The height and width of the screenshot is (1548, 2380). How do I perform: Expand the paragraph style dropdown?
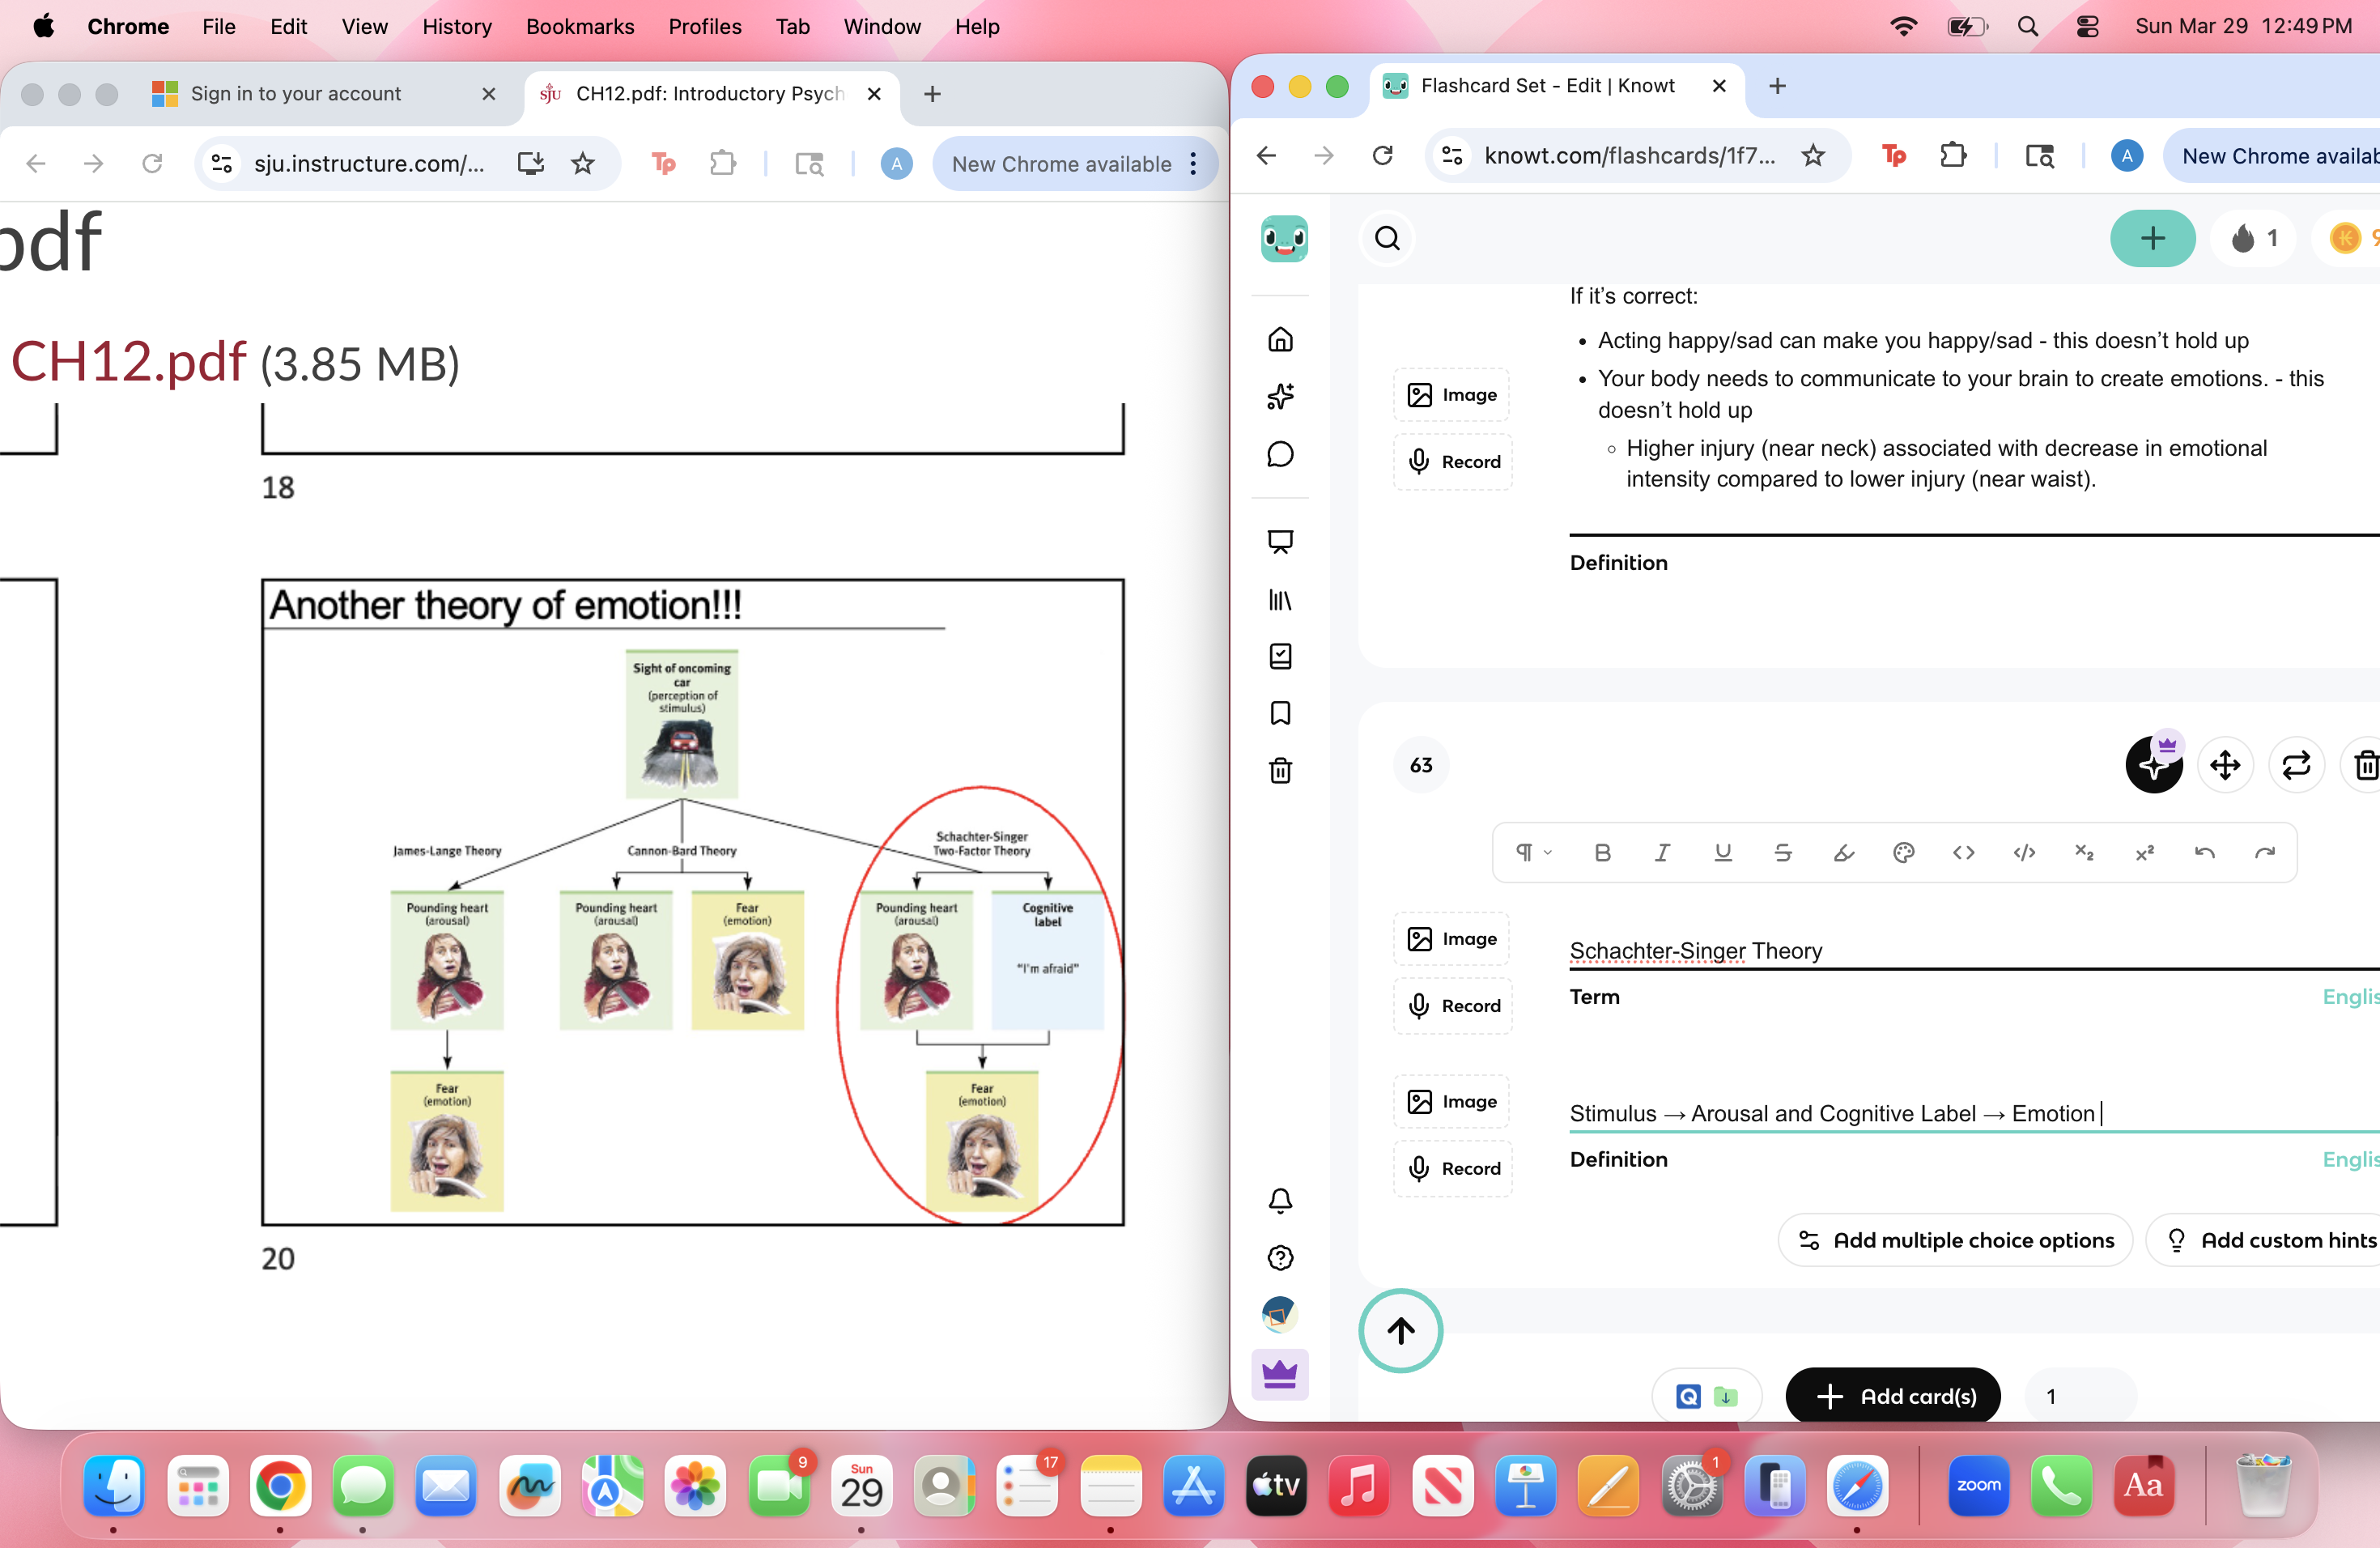[x=1532, y=852]
